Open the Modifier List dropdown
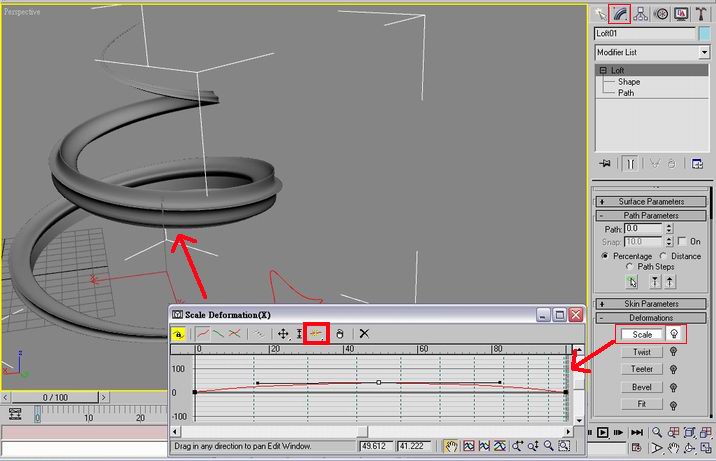 (650, 52)
